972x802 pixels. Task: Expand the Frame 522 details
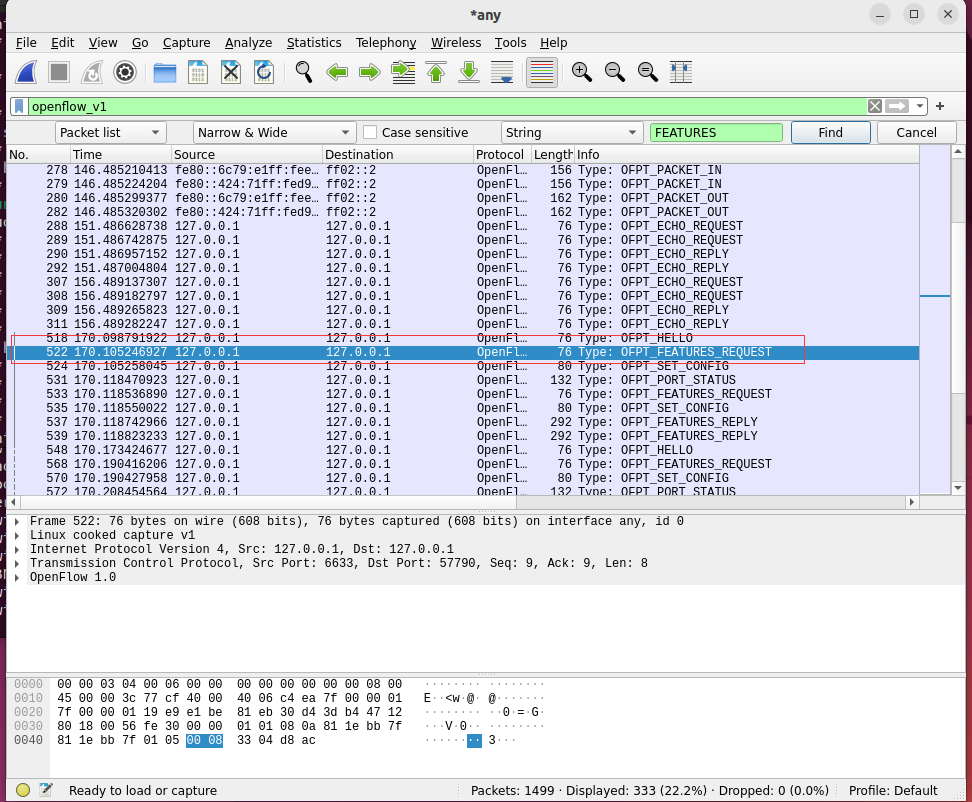17,522
